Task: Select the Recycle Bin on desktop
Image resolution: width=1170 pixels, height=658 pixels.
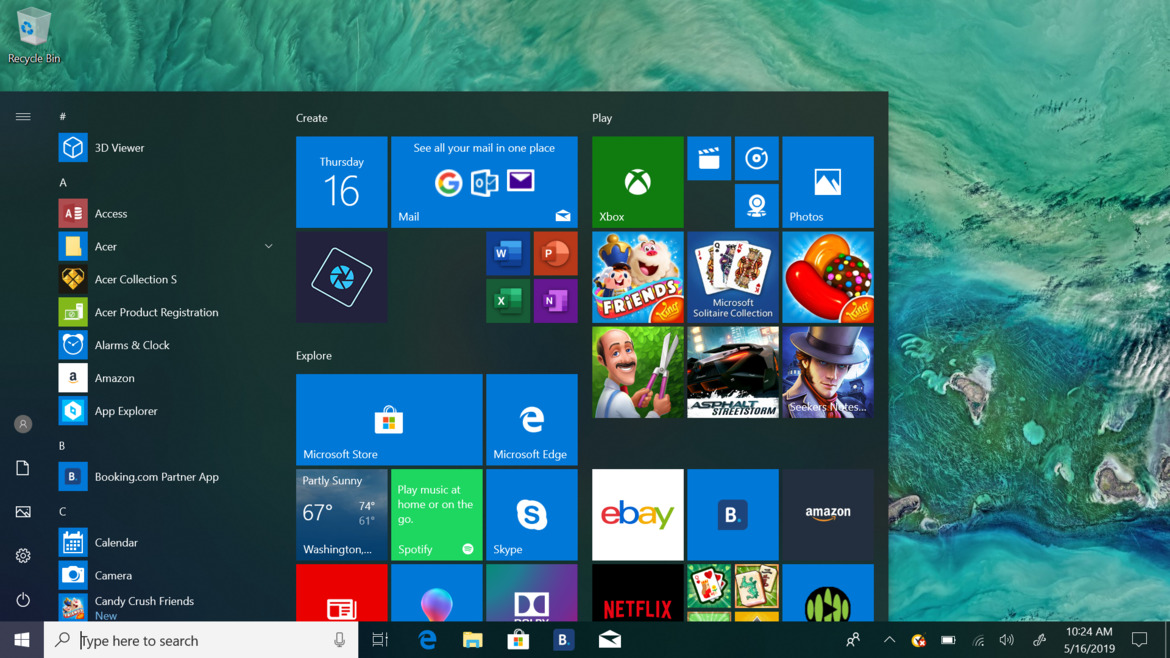Action: (x=33, y=36)
